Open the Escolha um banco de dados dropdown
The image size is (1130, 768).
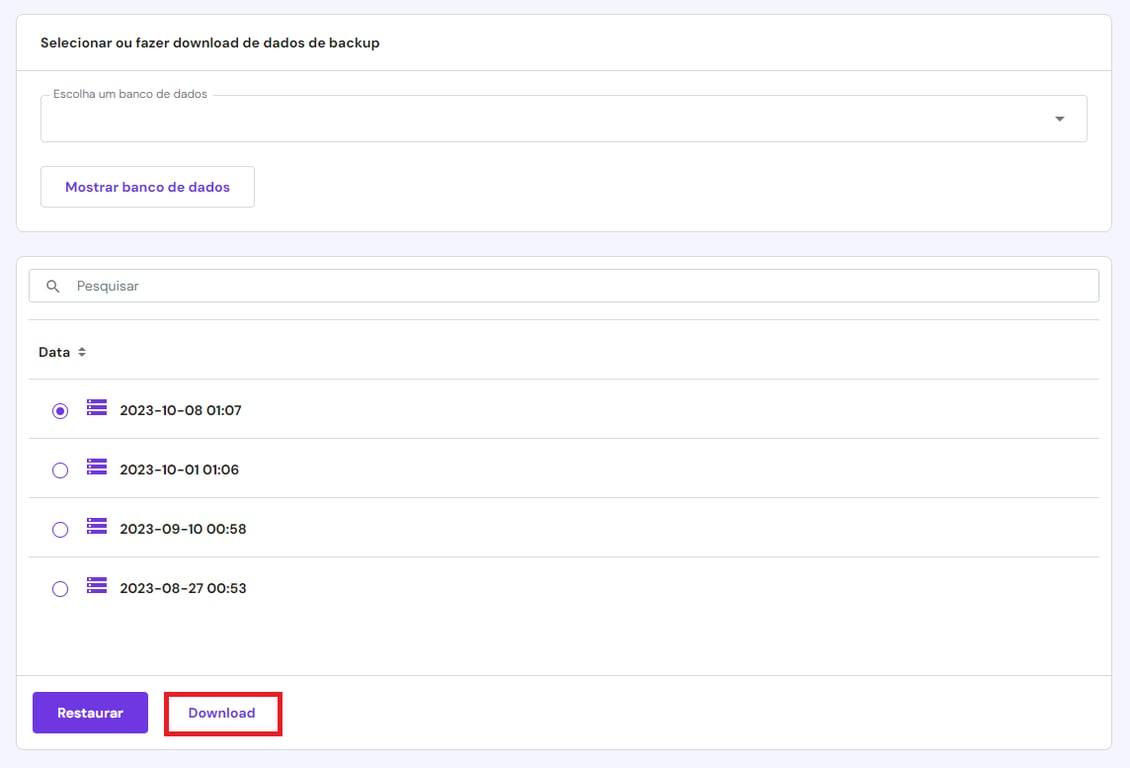(563, 118)
